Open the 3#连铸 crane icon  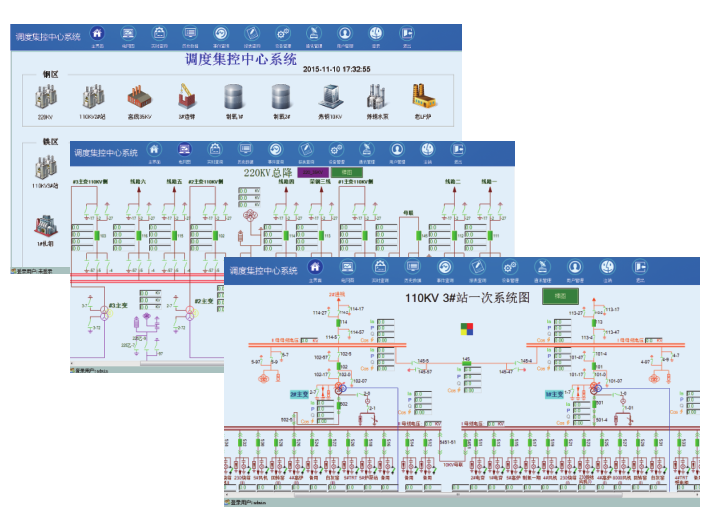pyautogui.click(x=186, y=96)
